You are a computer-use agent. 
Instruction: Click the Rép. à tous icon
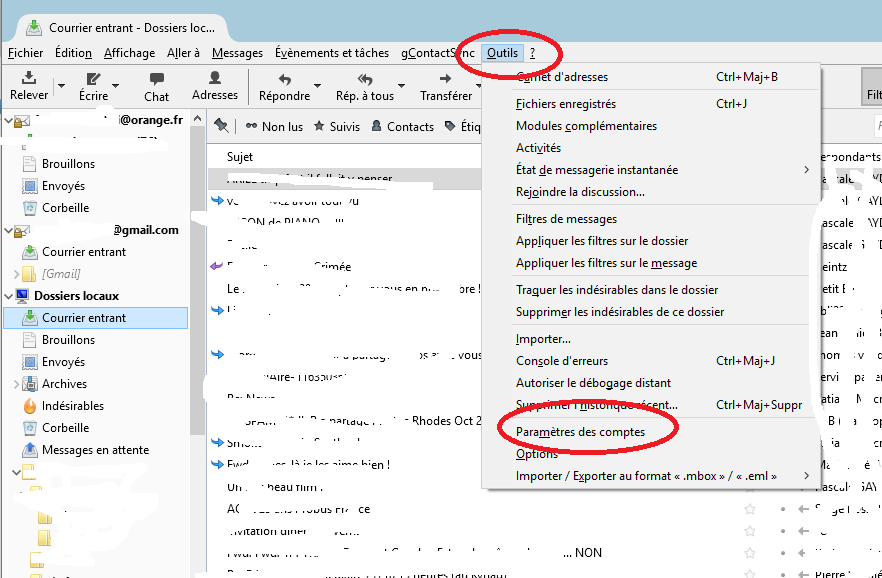coord(364,79)
